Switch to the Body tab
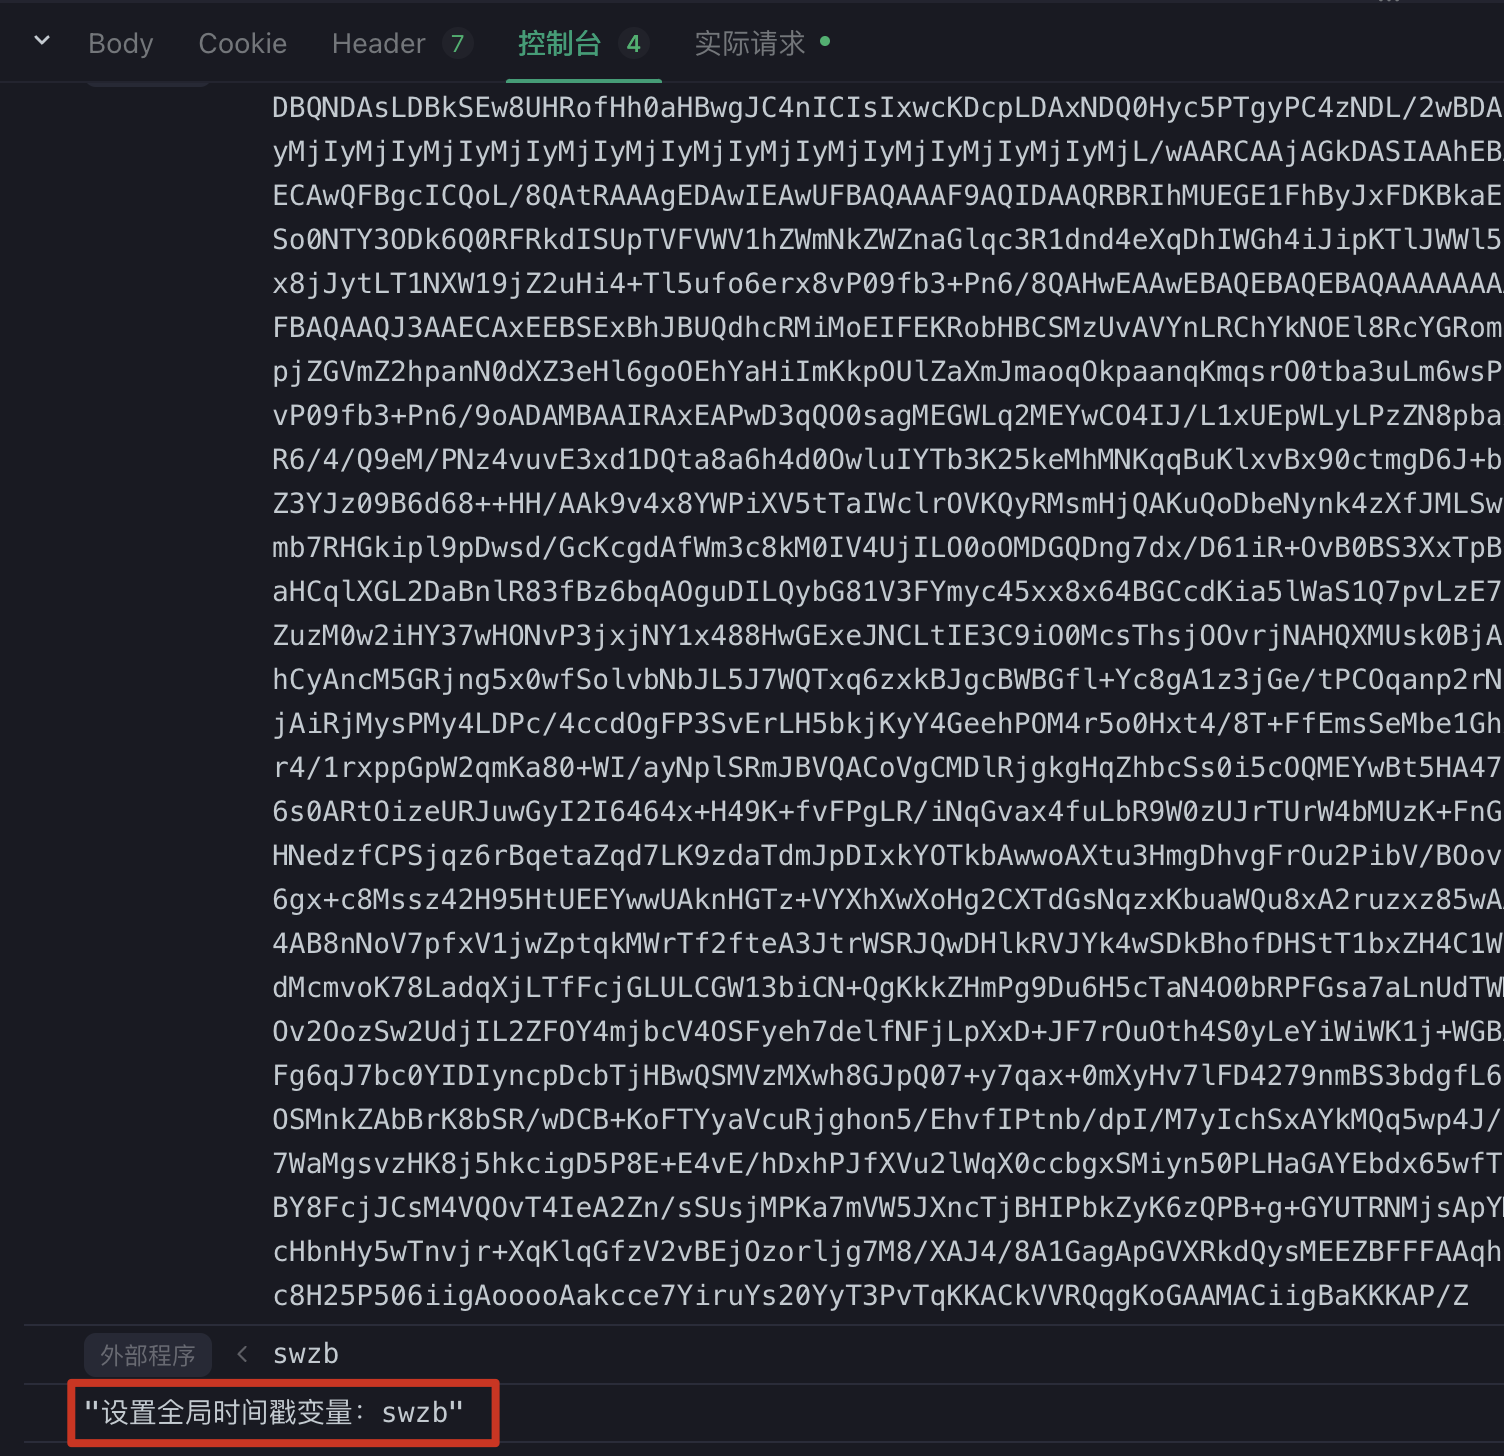Image resolution: width=1504 pixels, height=1456 pixels. (120, 44)
